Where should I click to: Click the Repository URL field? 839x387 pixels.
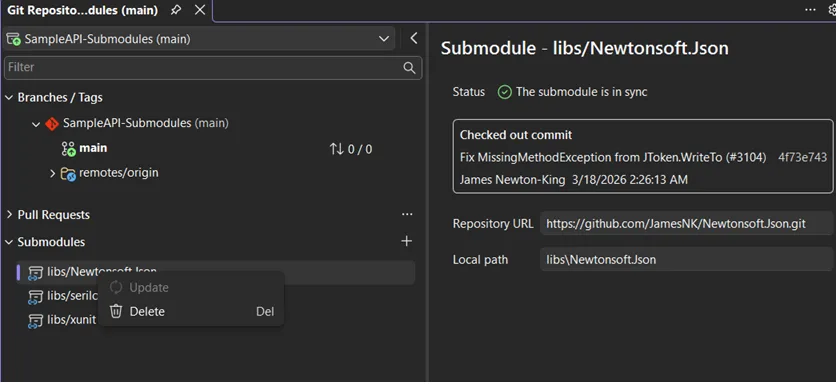click(x=687, y=223)
